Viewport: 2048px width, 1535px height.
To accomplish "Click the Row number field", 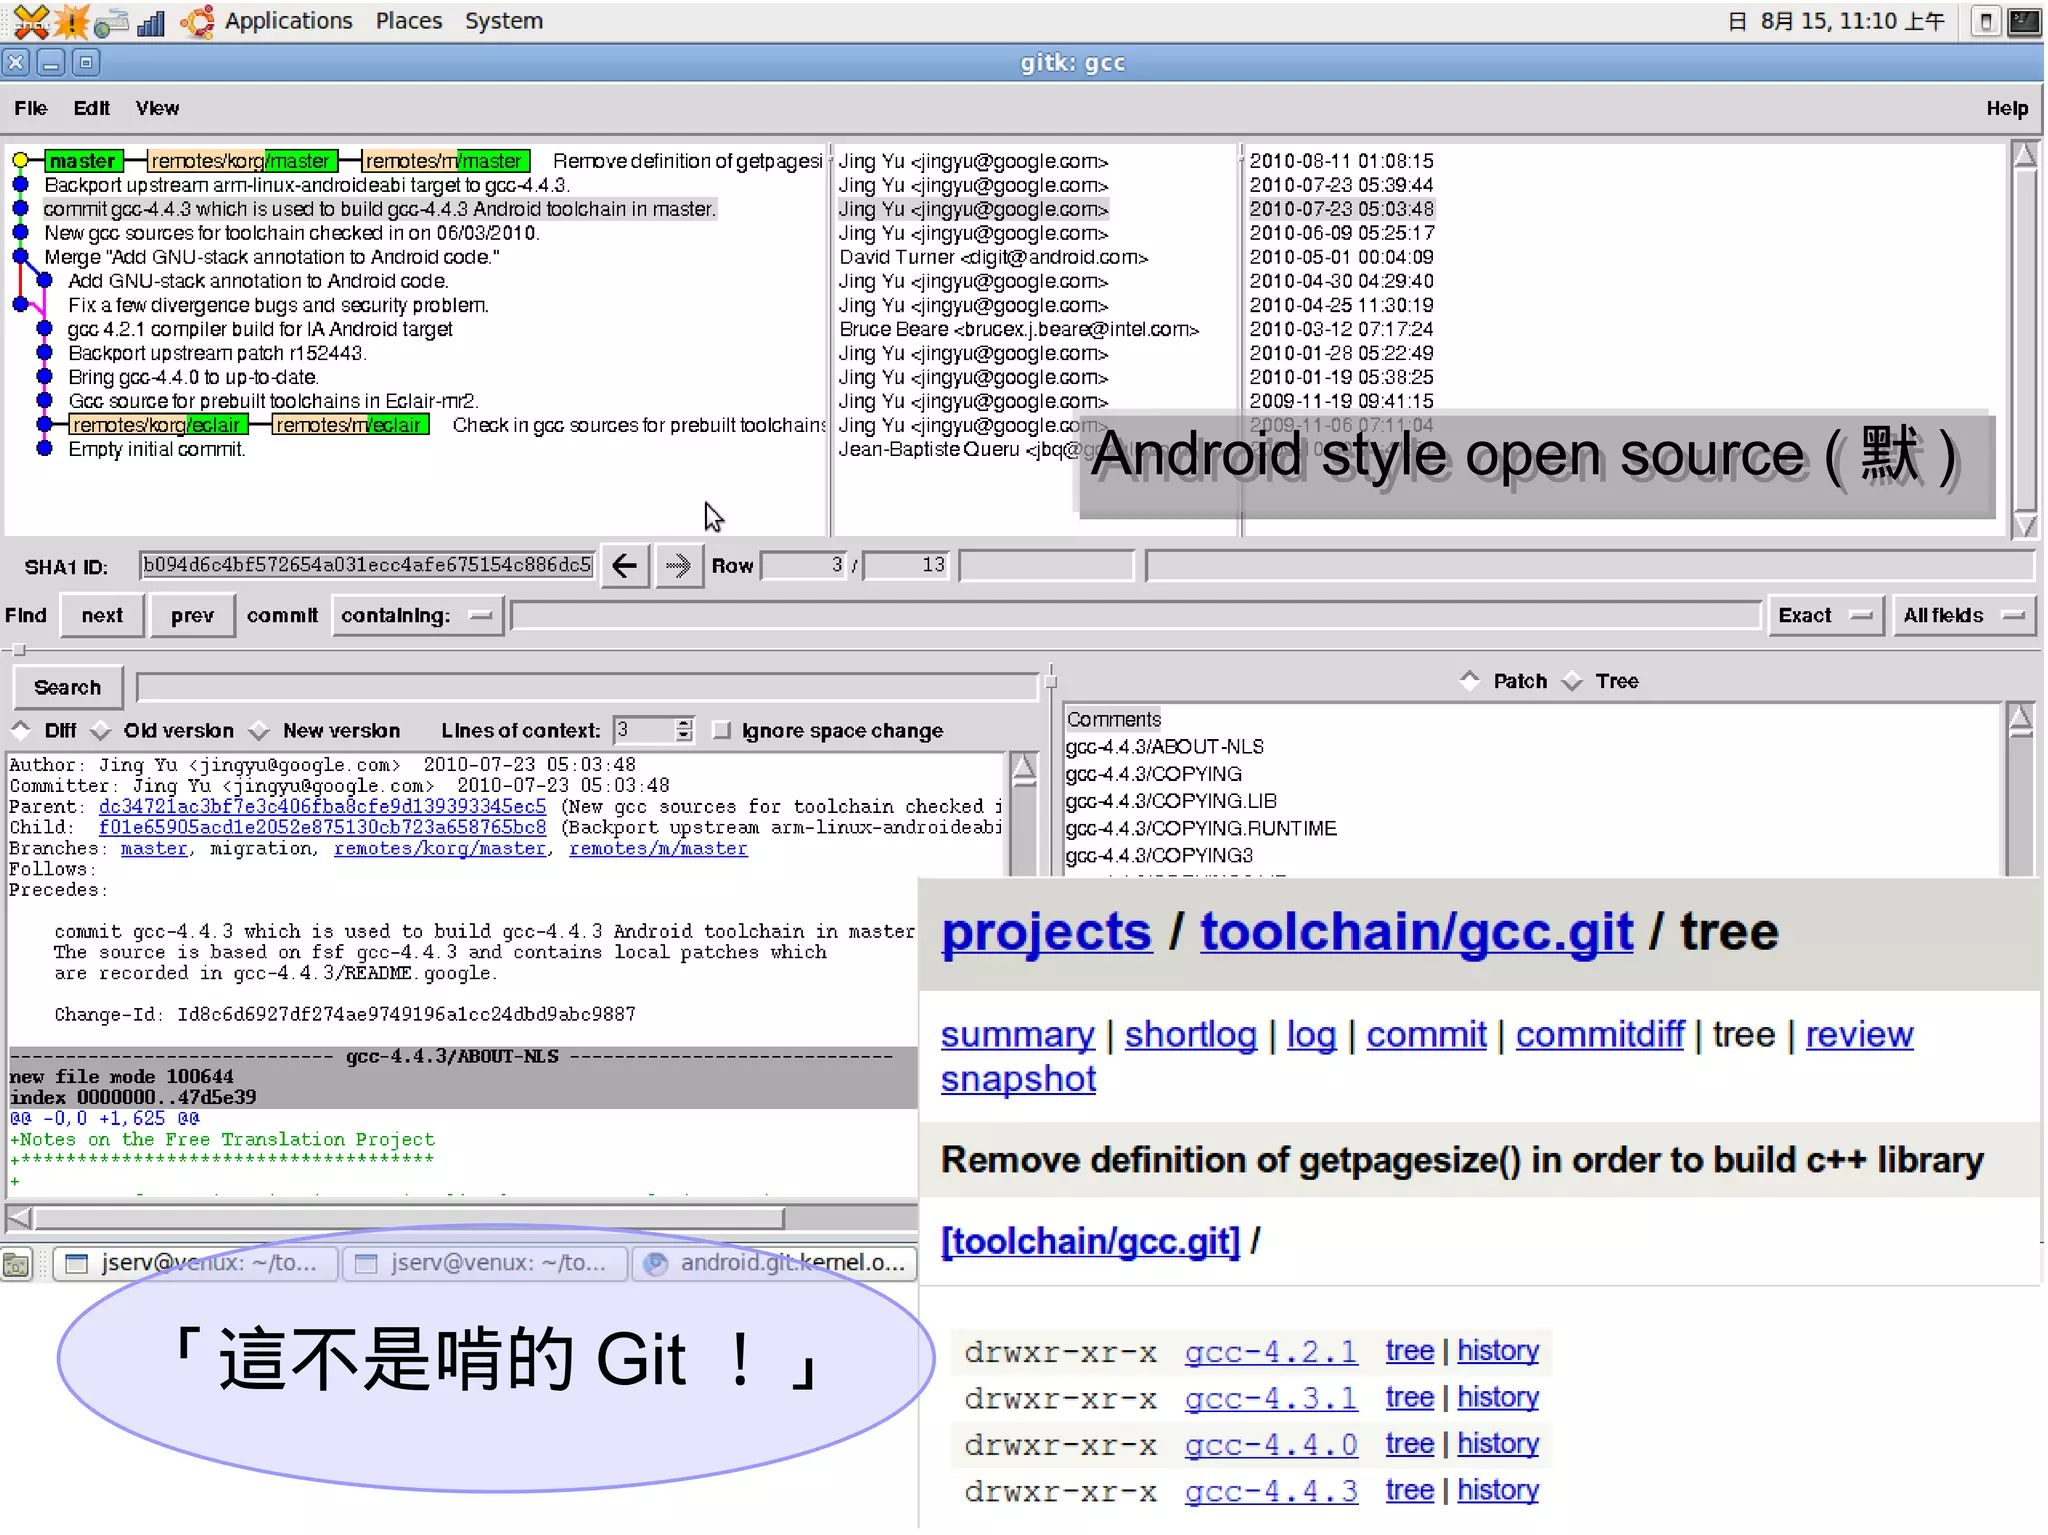I will coord(804,565).
